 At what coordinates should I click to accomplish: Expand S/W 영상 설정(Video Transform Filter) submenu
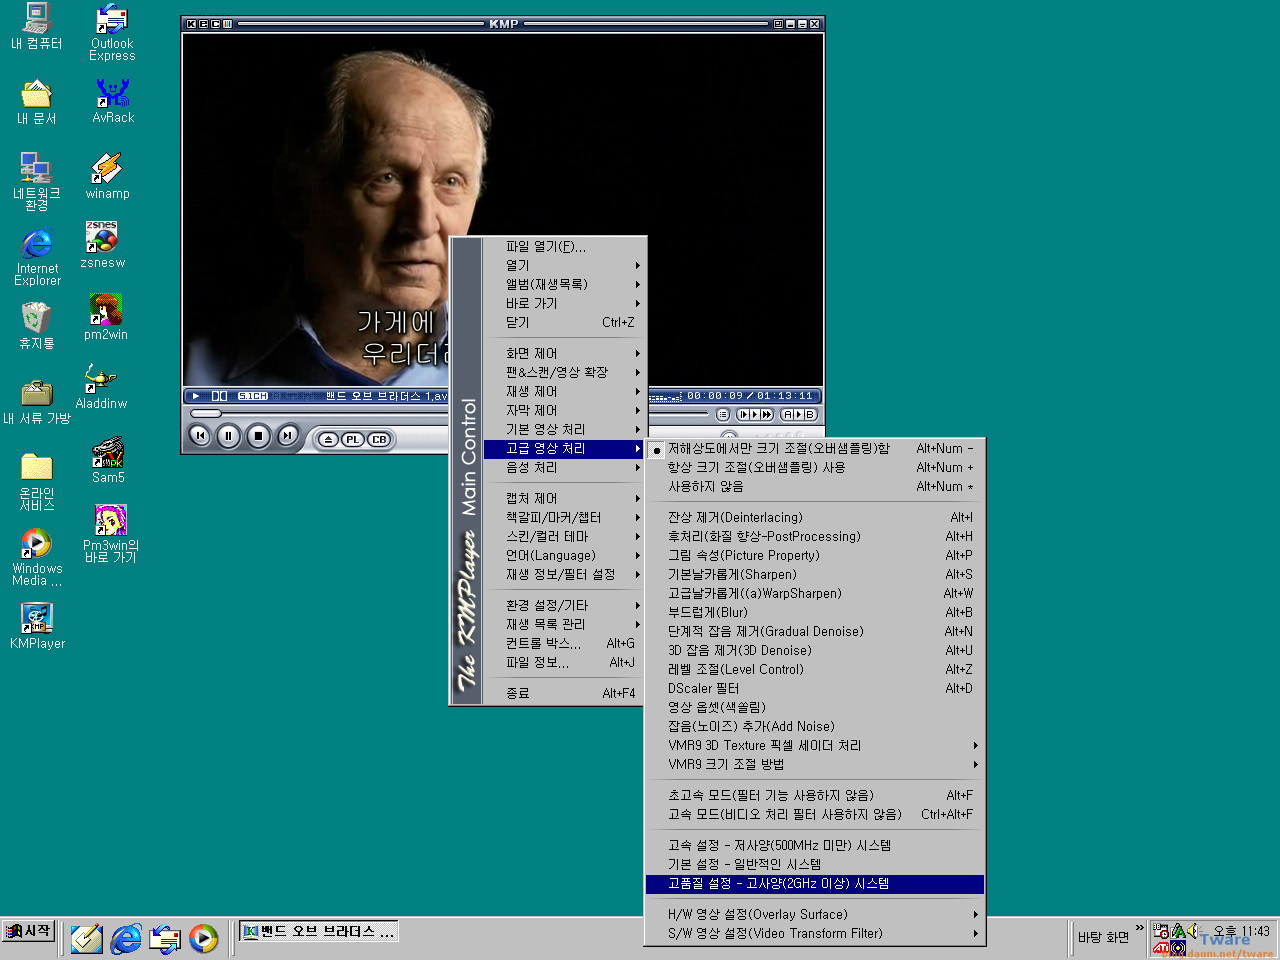(x=815, y=934)
